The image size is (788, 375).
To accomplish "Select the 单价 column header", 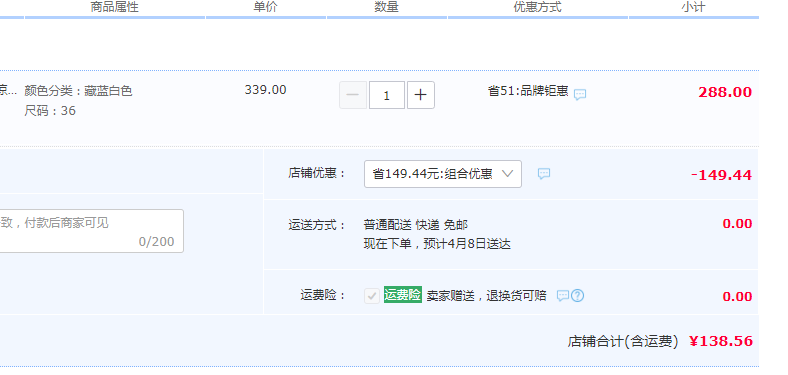I will click(265, 7).
